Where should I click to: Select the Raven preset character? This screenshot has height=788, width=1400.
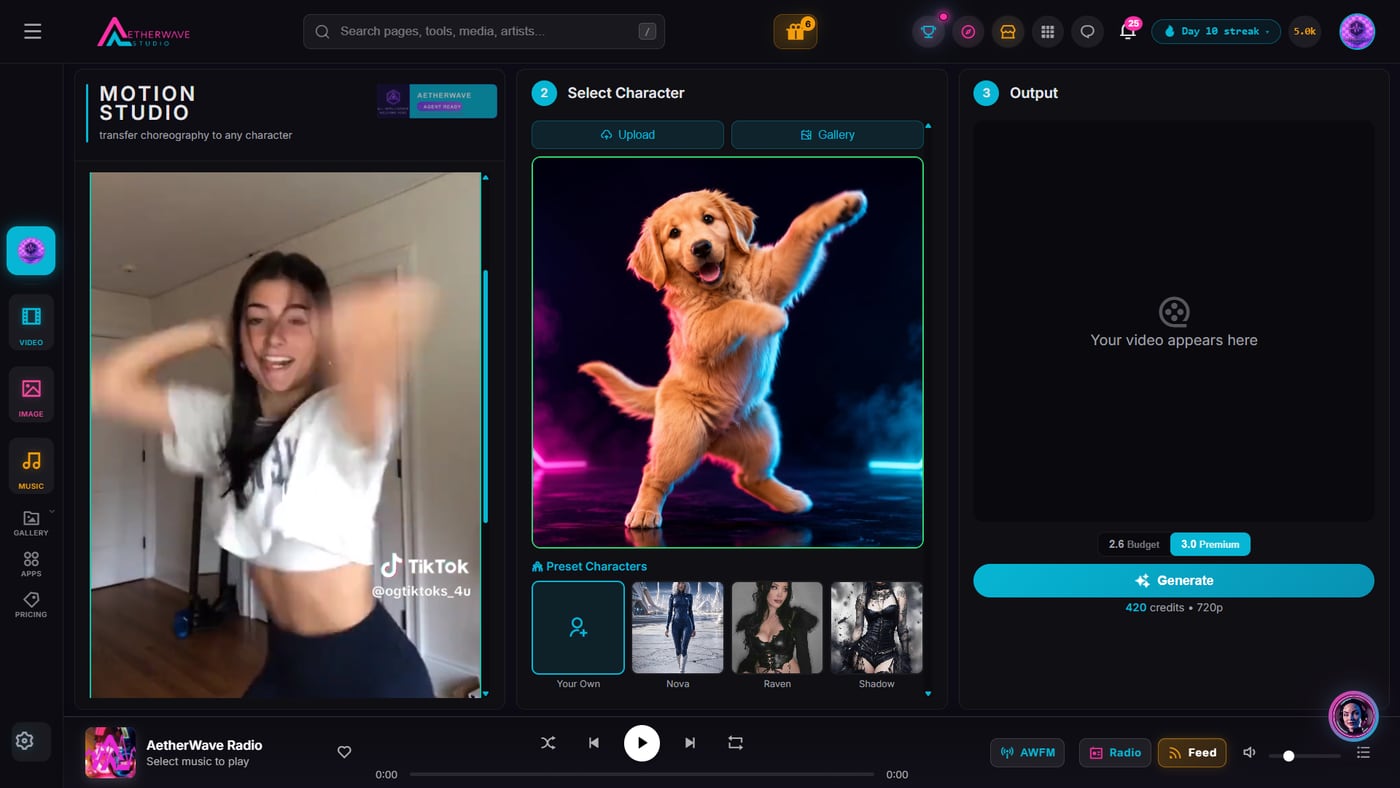tap(777, 628)
